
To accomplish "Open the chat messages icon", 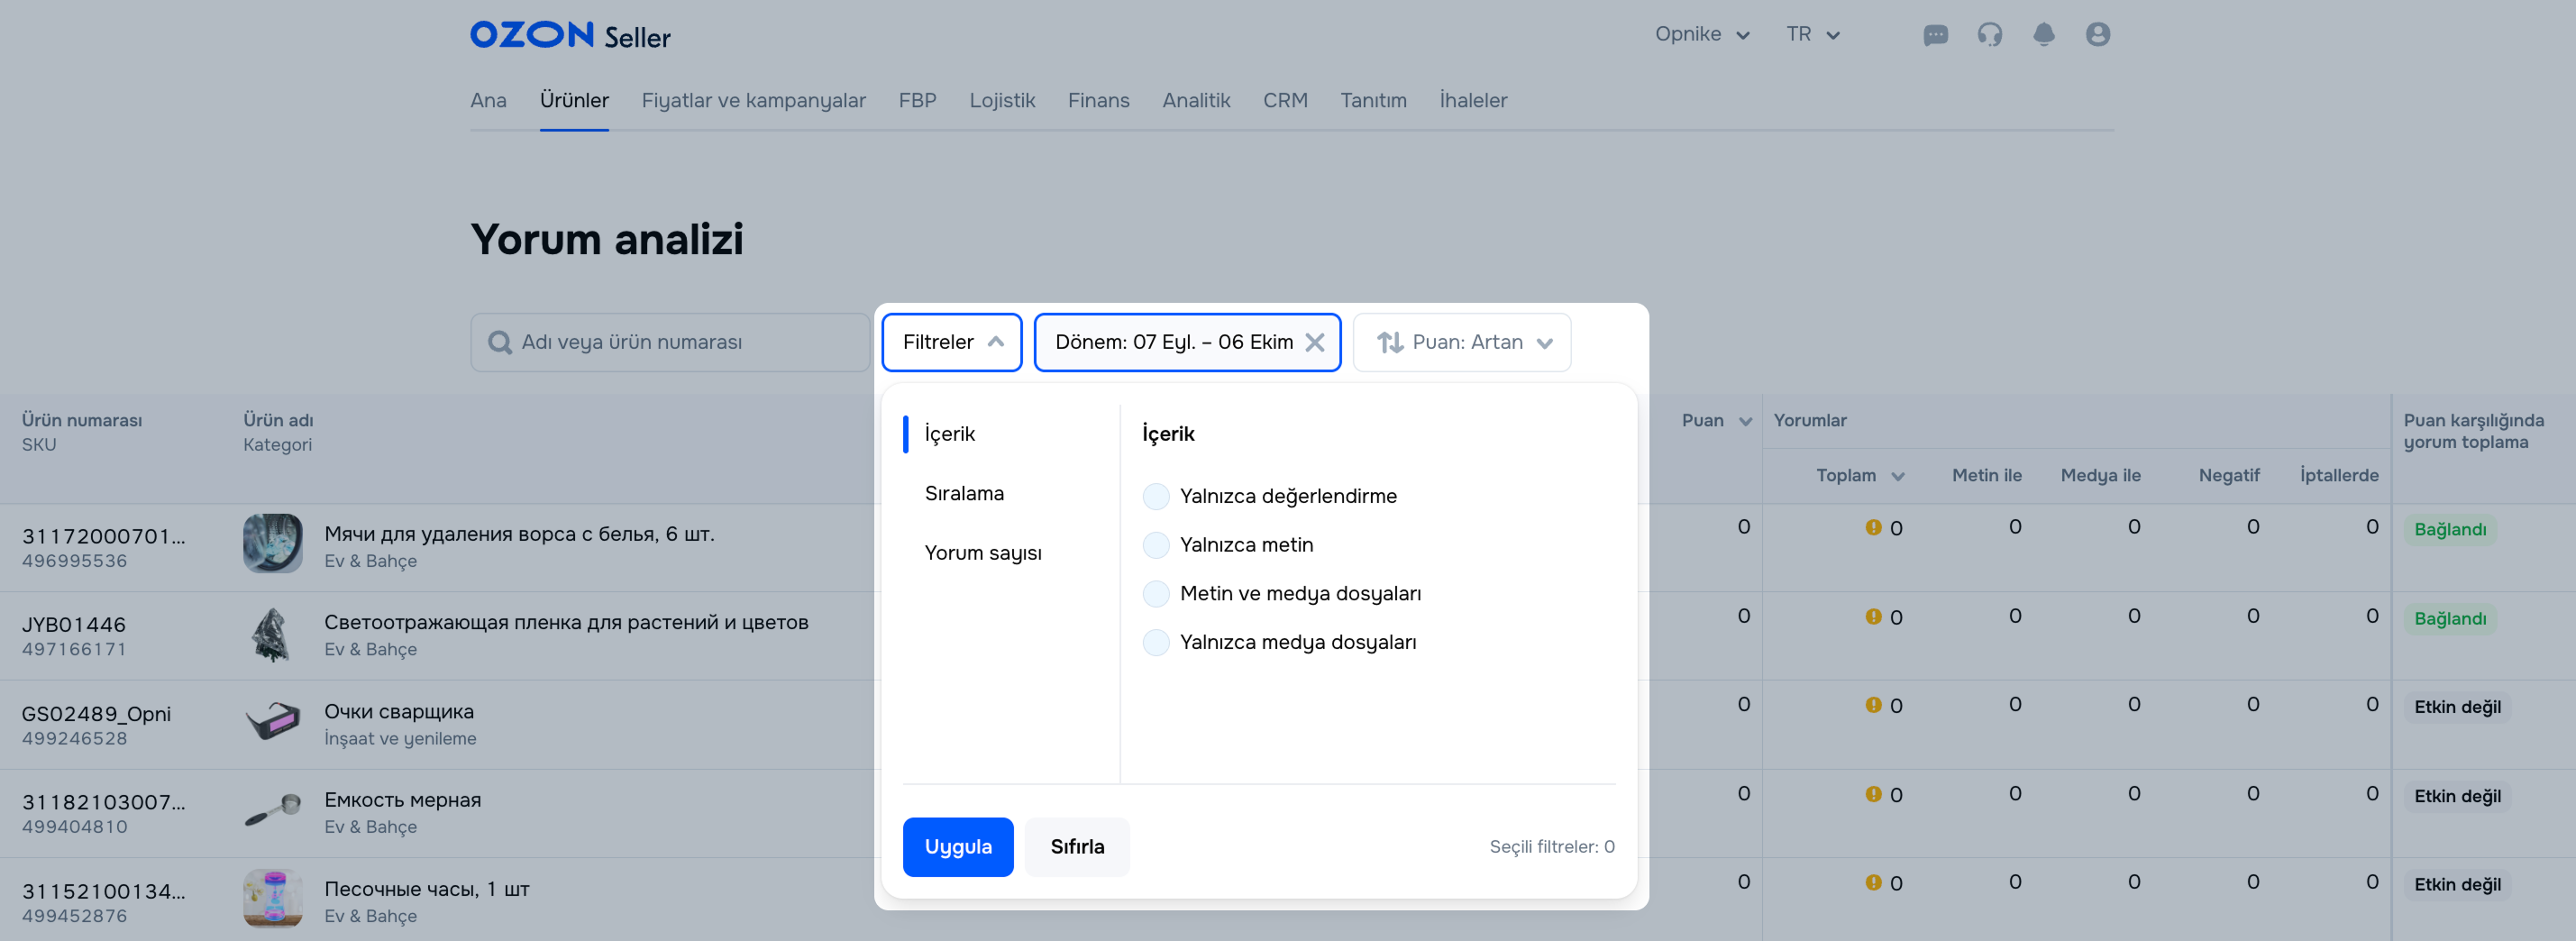I will [x=1935, y=35].
